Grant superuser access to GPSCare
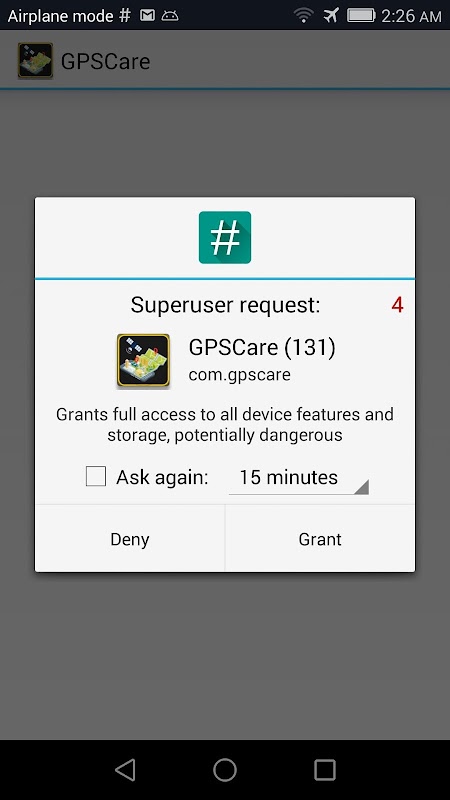The image size is (450, 800). (x=320, y=539)
